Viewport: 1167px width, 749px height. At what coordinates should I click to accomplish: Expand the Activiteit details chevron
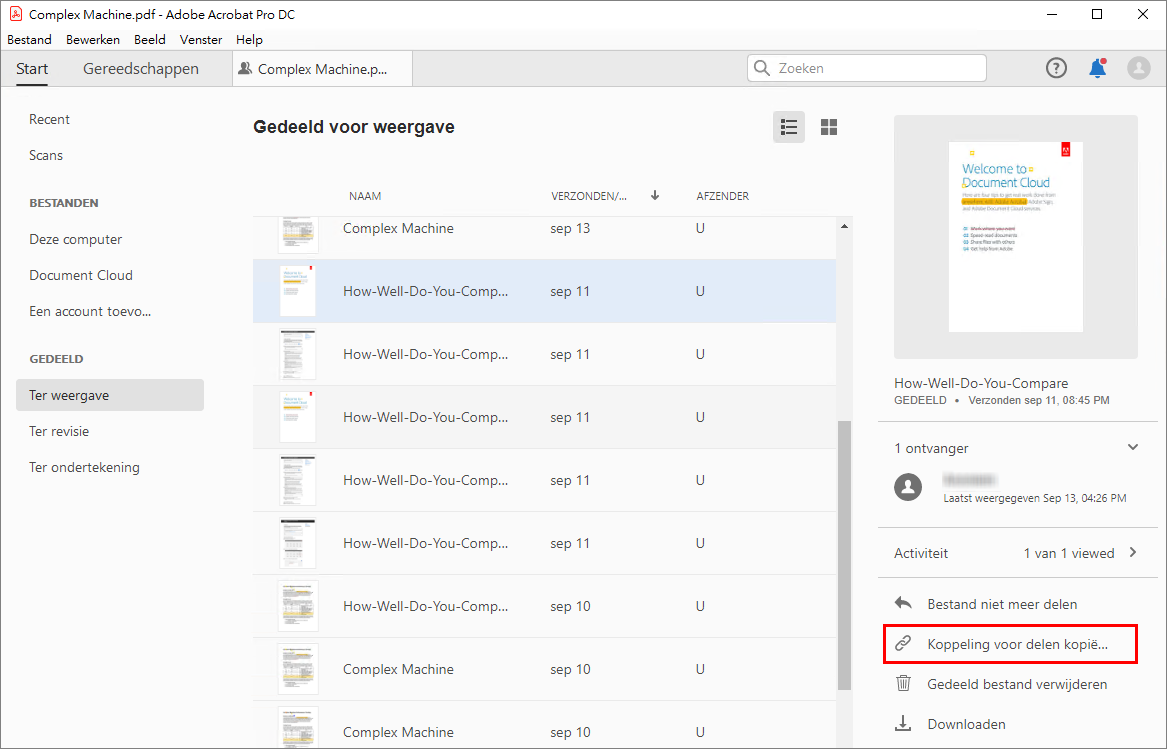(x=1133, y=552)
